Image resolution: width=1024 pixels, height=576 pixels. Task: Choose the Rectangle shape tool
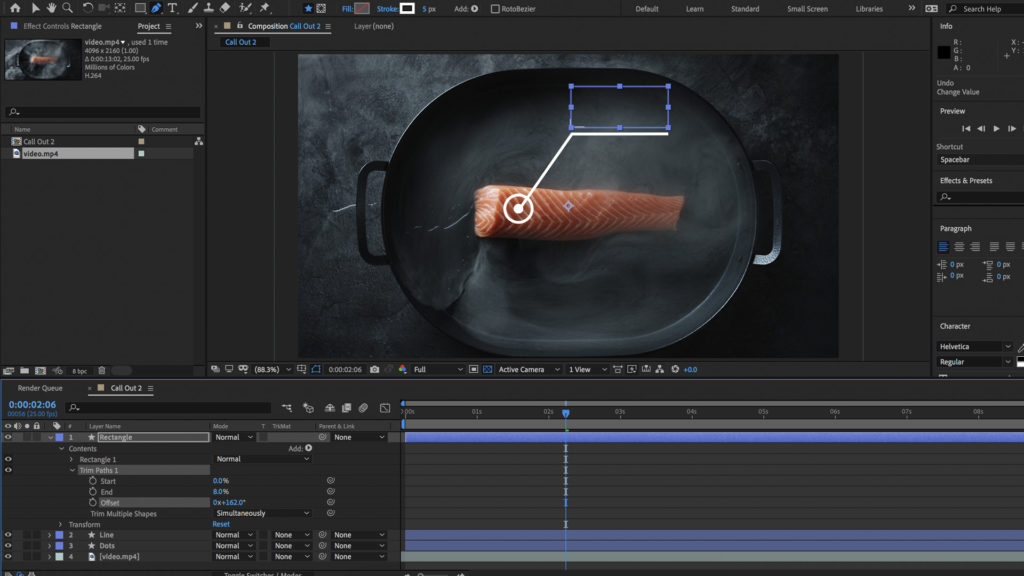click(140, 8)
